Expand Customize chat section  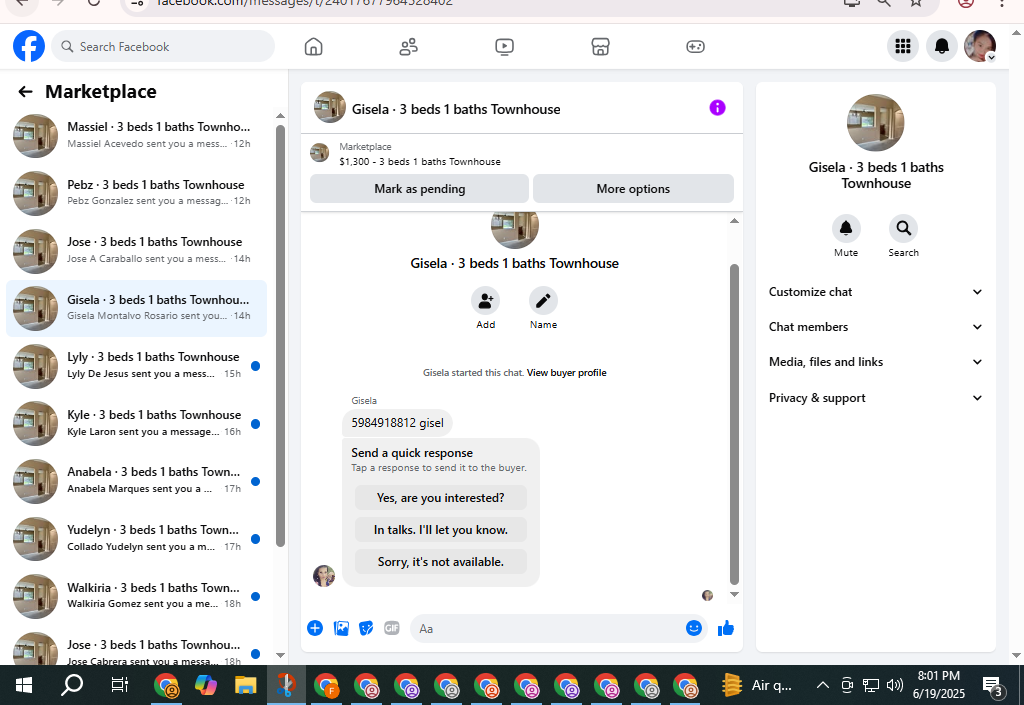coord(876,292)
